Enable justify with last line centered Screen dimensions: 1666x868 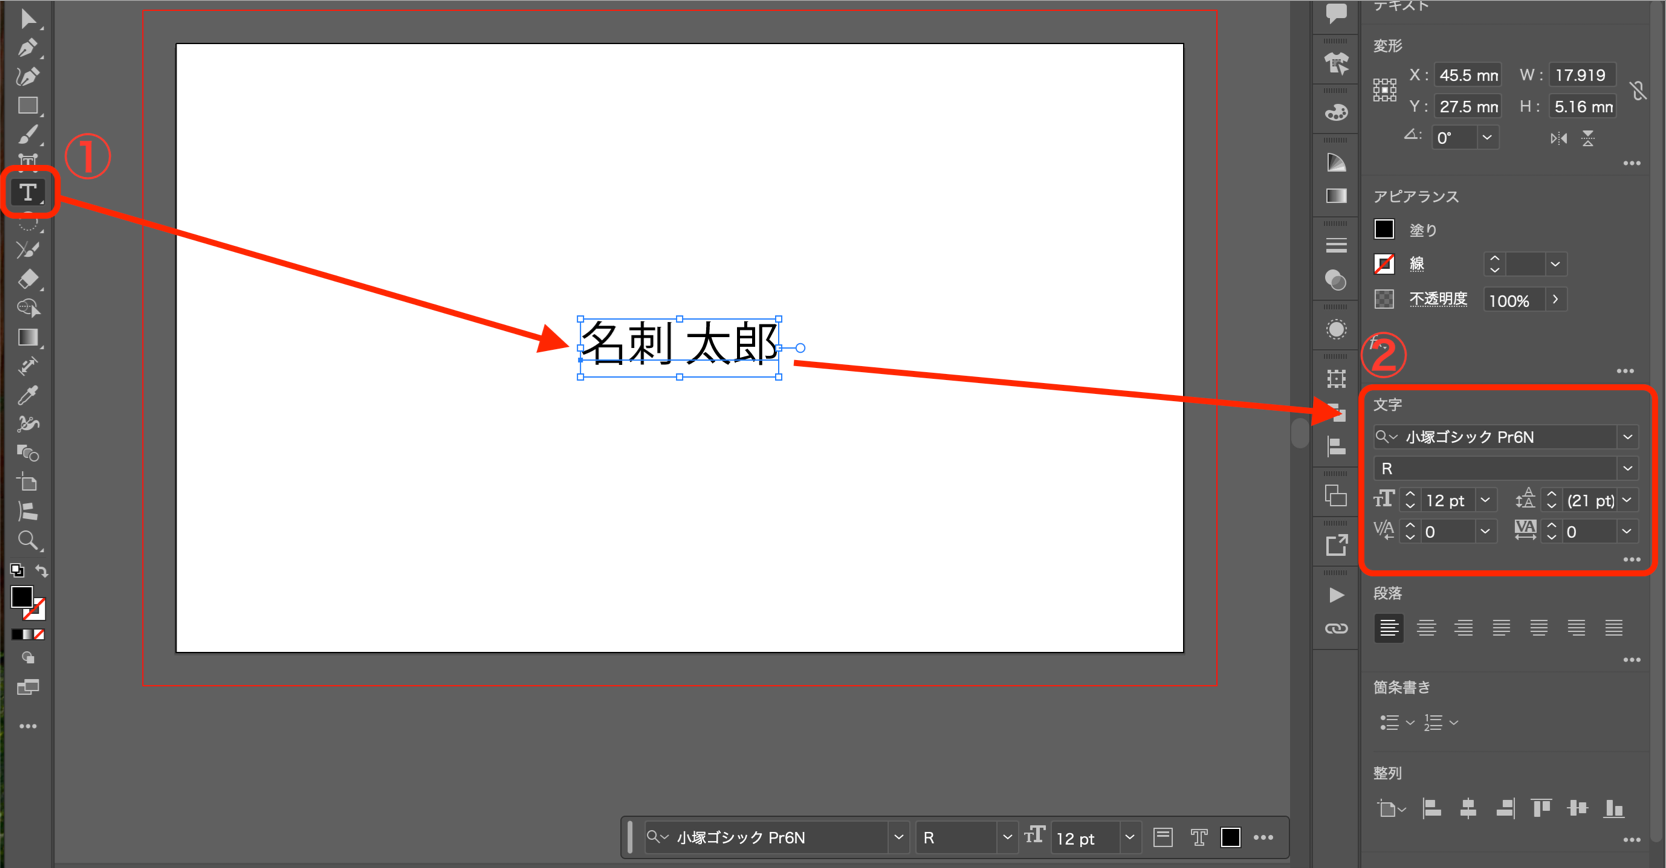point(1538,628)
